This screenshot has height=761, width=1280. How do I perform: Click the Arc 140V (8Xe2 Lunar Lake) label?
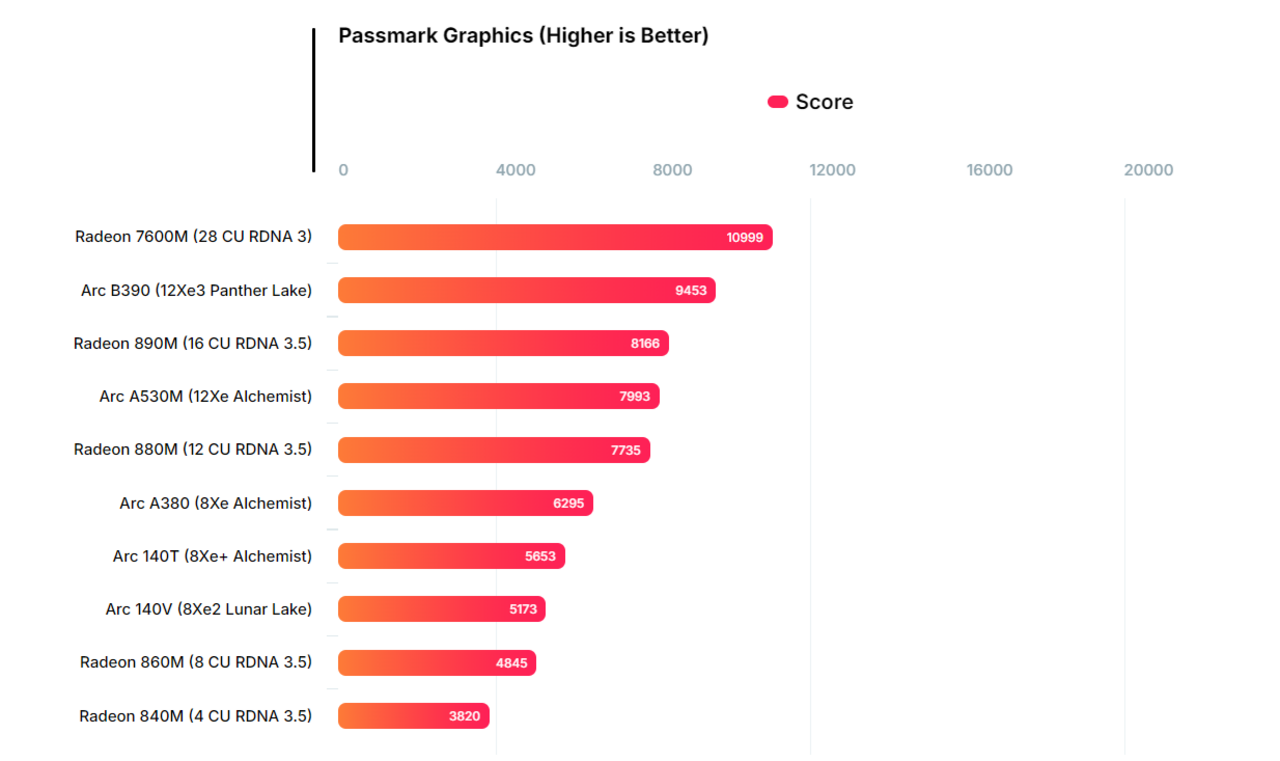tap(208, 609)
